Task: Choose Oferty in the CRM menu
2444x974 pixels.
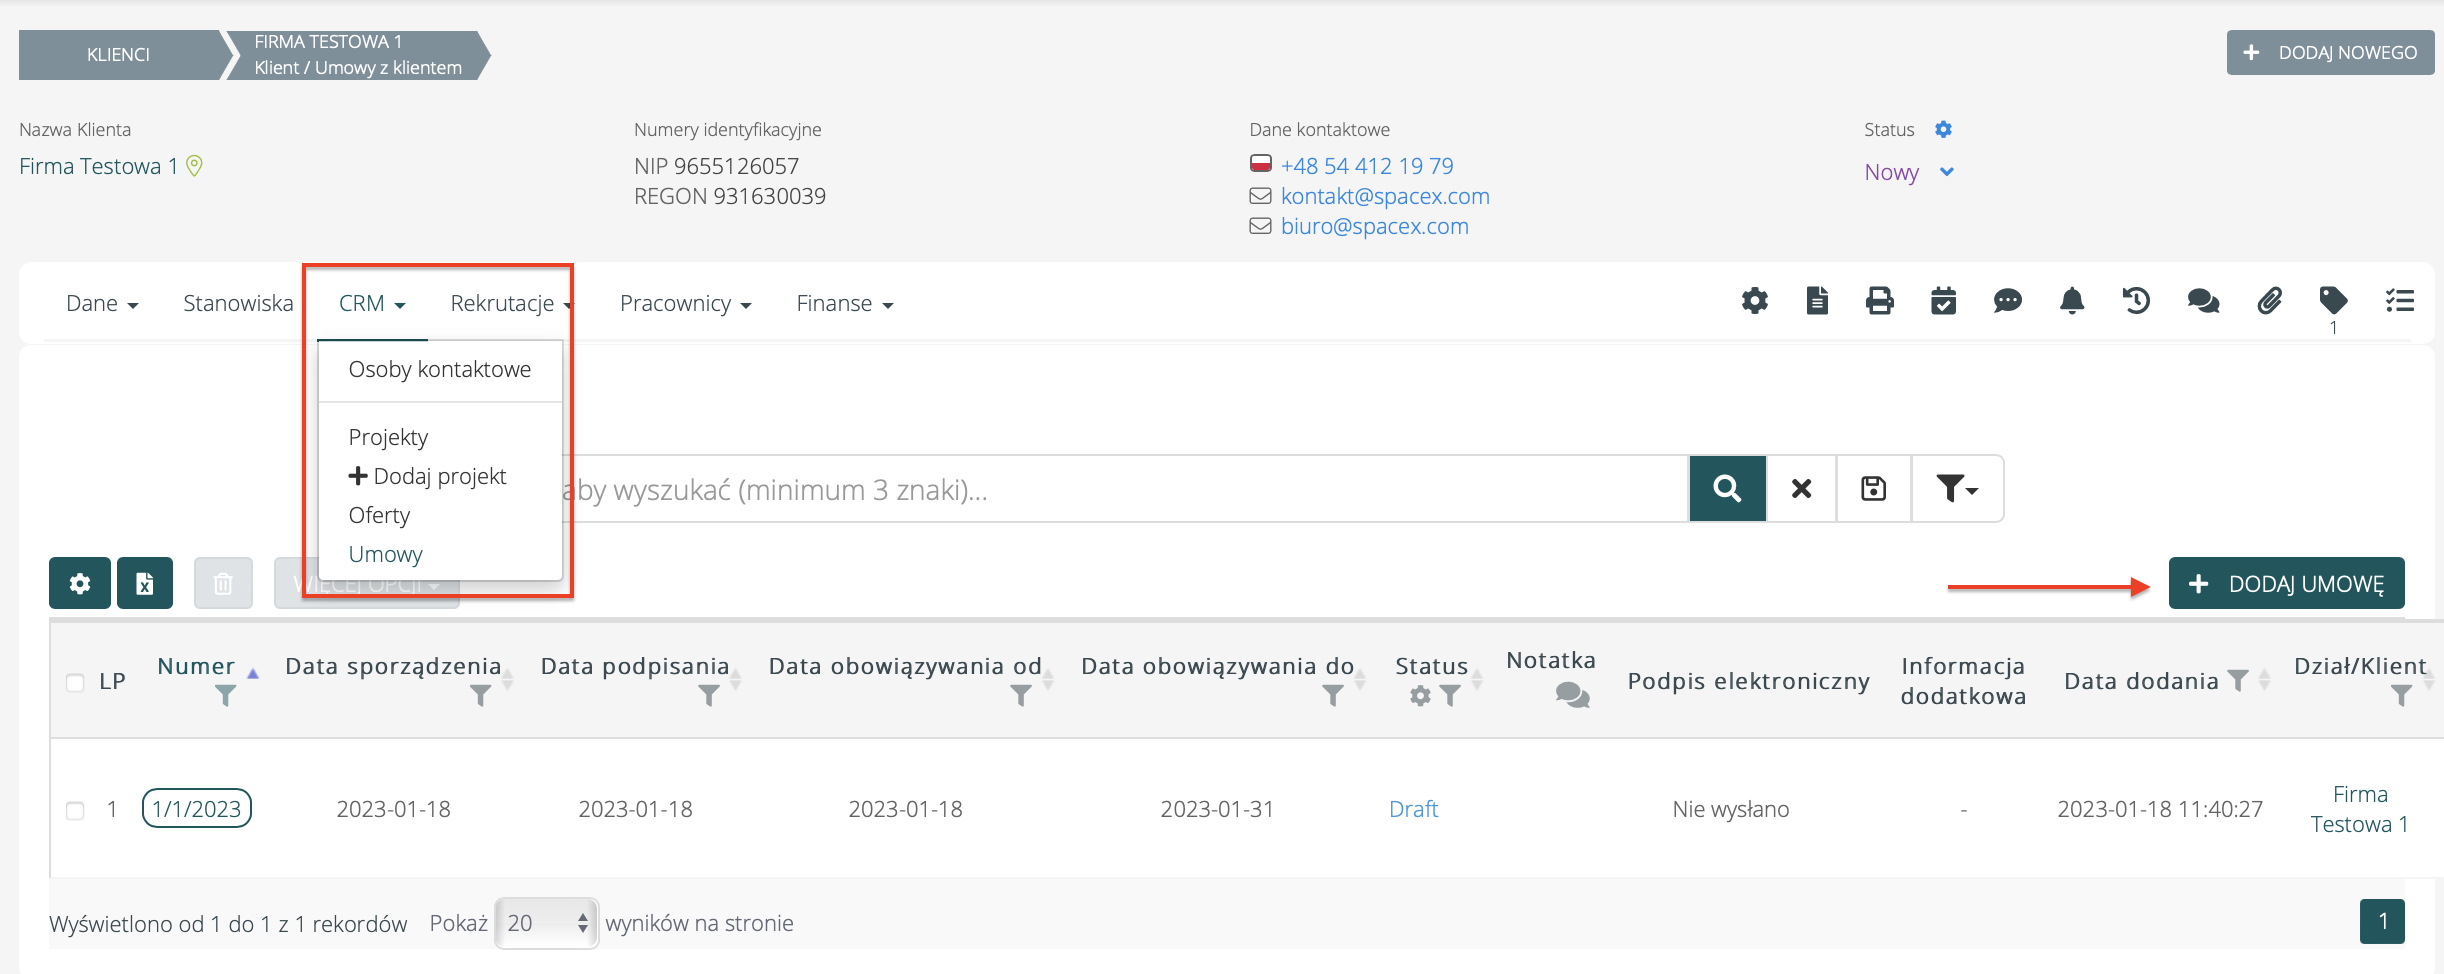Action: [x=379, y=515]
